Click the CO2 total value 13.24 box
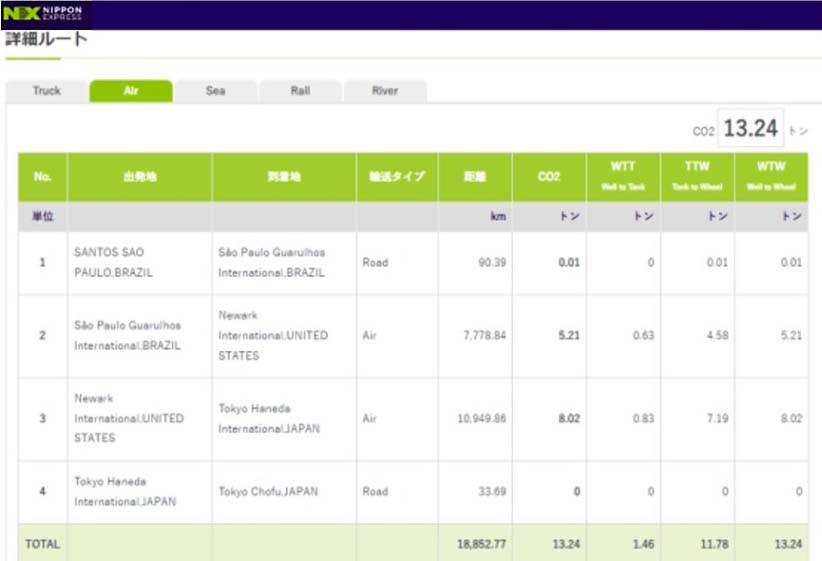 (x=750, y=128)
